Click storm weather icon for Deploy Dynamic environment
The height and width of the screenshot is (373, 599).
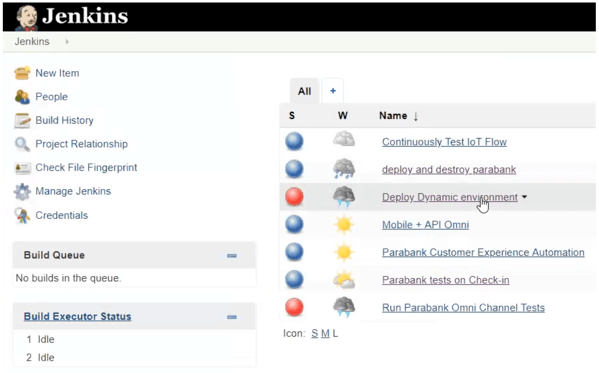pos(344,196)
